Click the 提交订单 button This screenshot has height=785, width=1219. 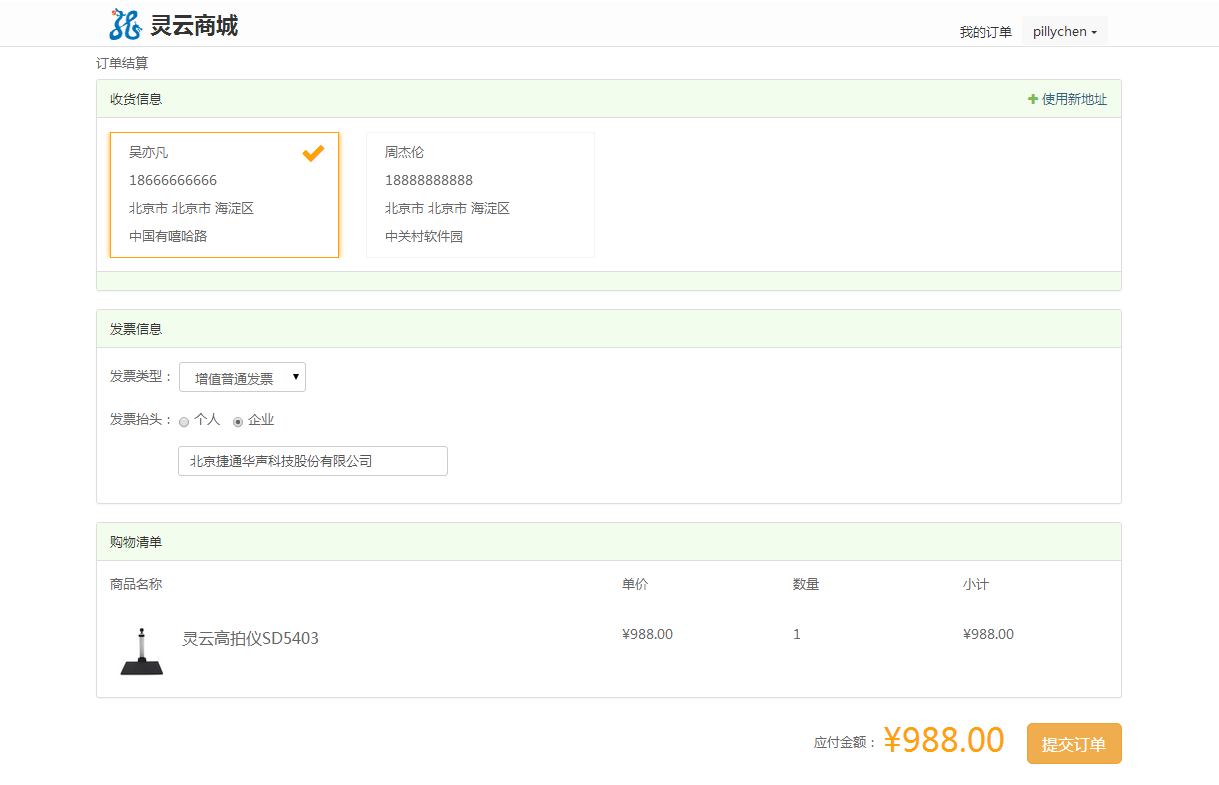[x=1073, y=743]
